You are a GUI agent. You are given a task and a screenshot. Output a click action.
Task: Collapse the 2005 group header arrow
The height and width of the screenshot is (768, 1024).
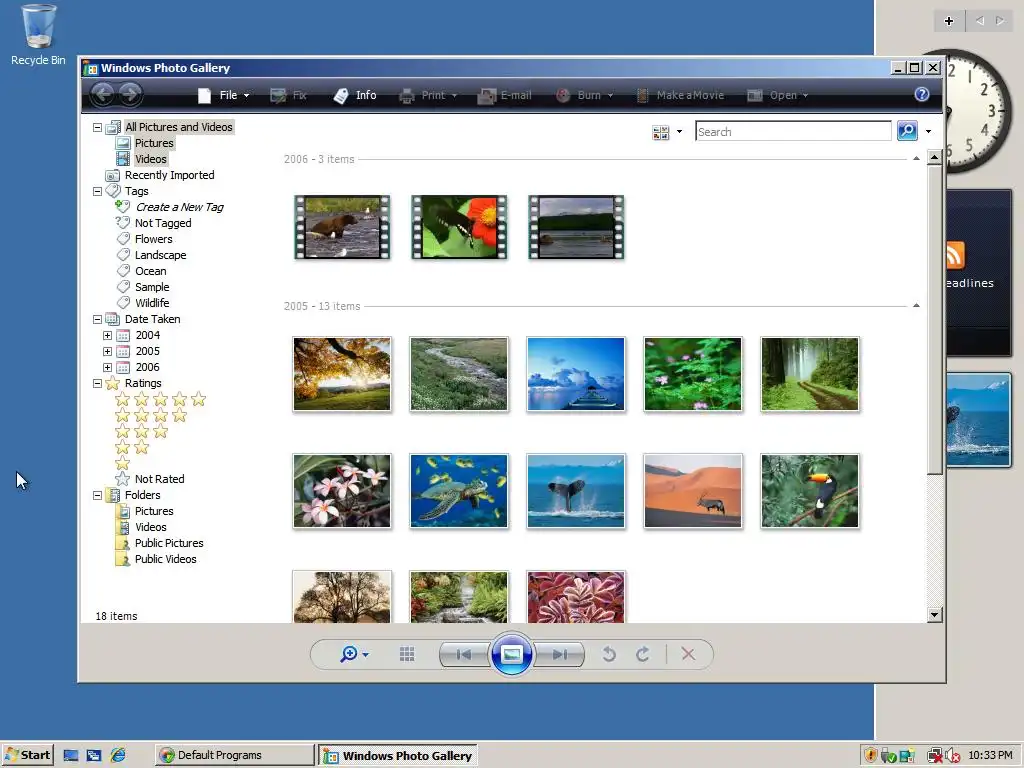pos(916,306)
